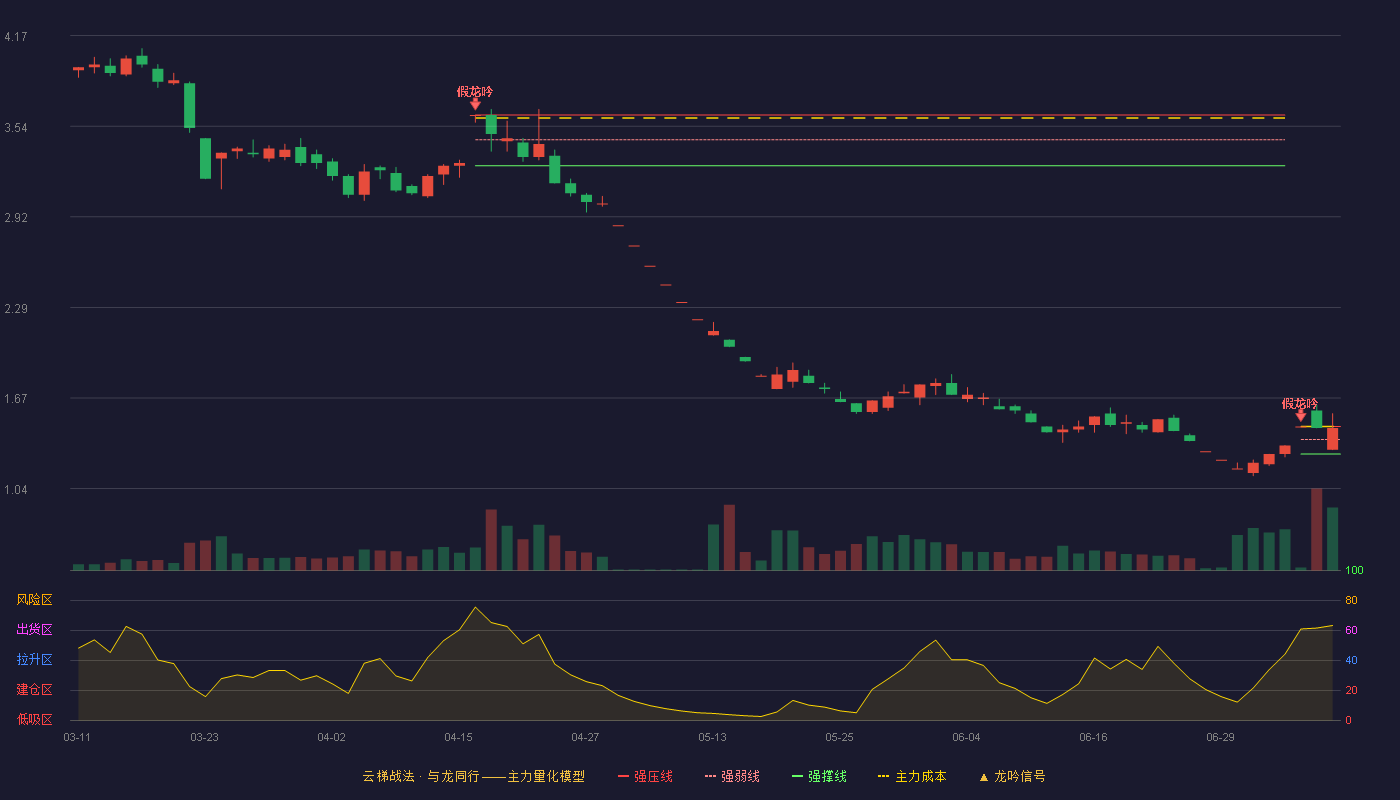
Task: Click the red dash icon beside 强压线
Action: (623, 776)
